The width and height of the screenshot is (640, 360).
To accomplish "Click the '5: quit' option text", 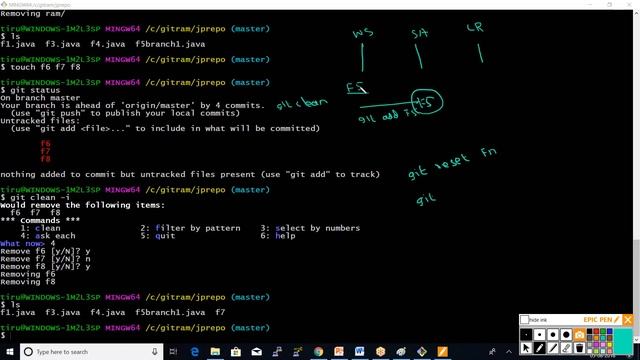I will 158,236.
